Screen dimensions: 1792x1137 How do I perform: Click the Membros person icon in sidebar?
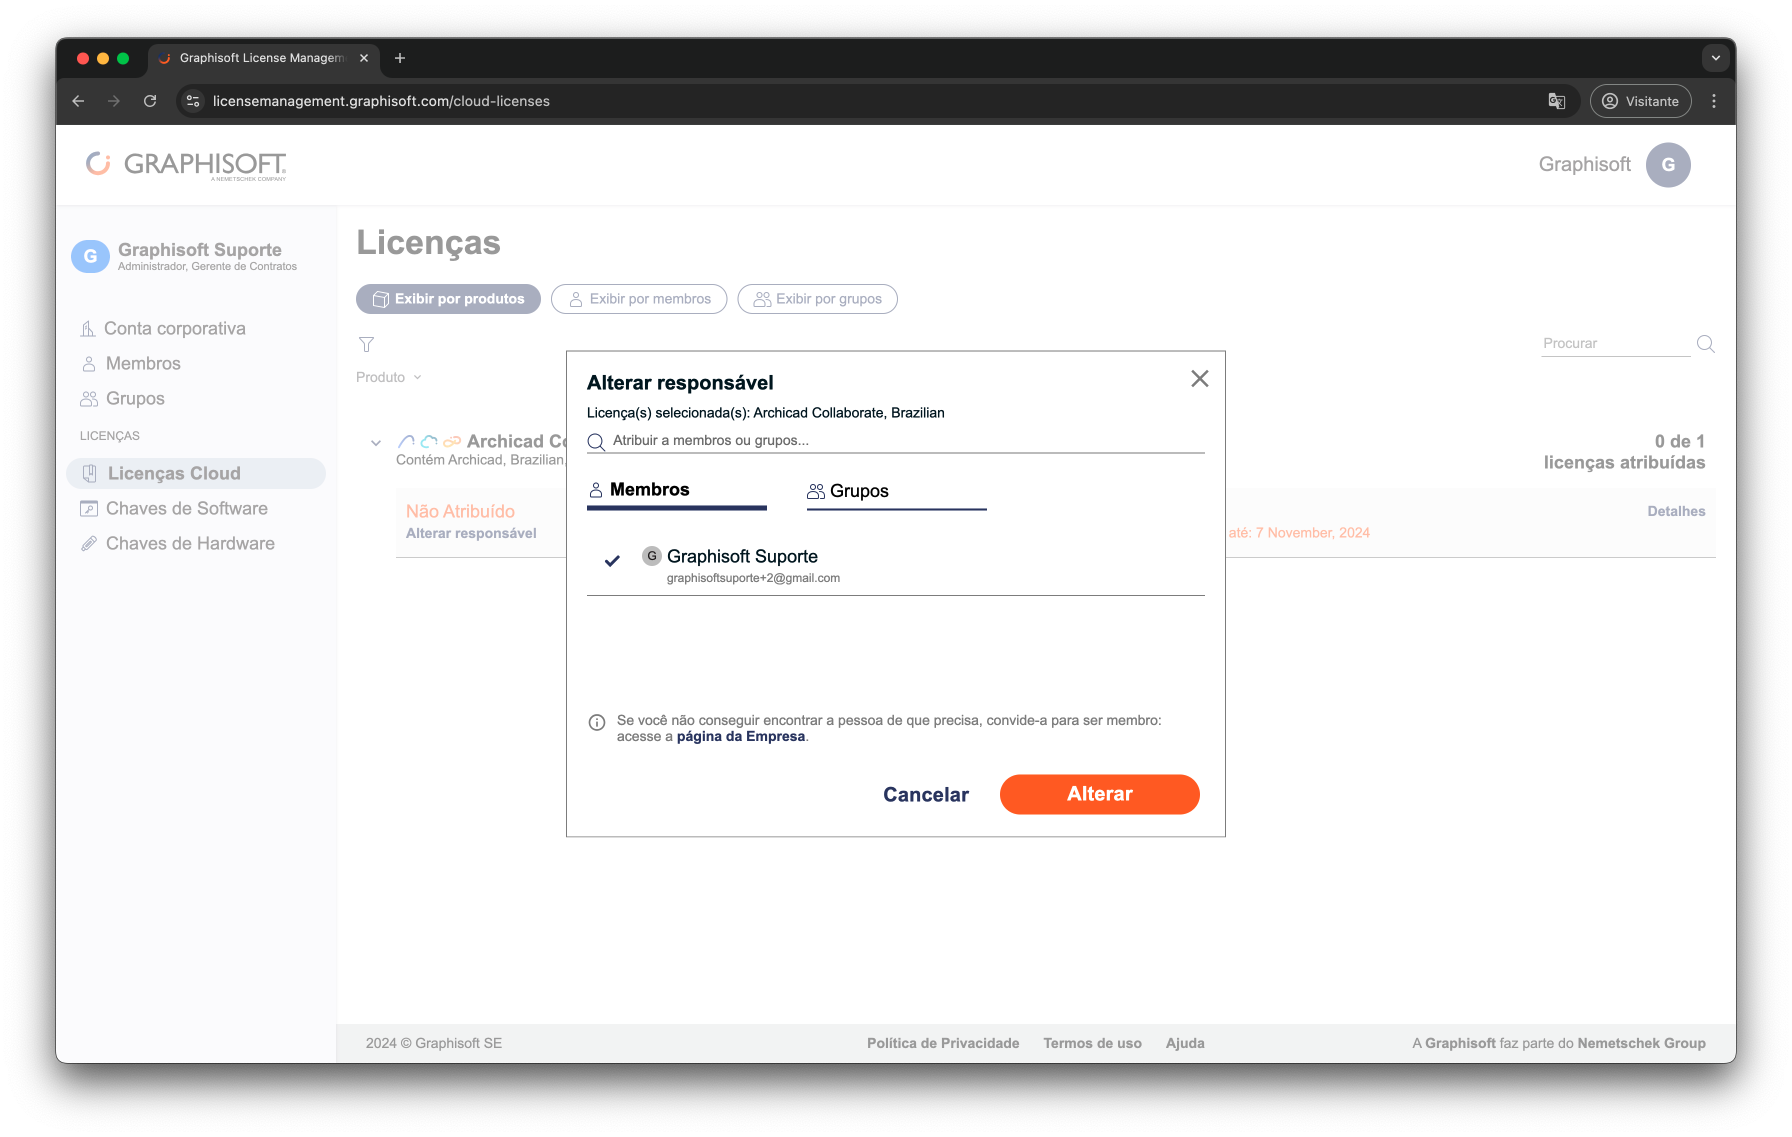(x=89, y=364)
